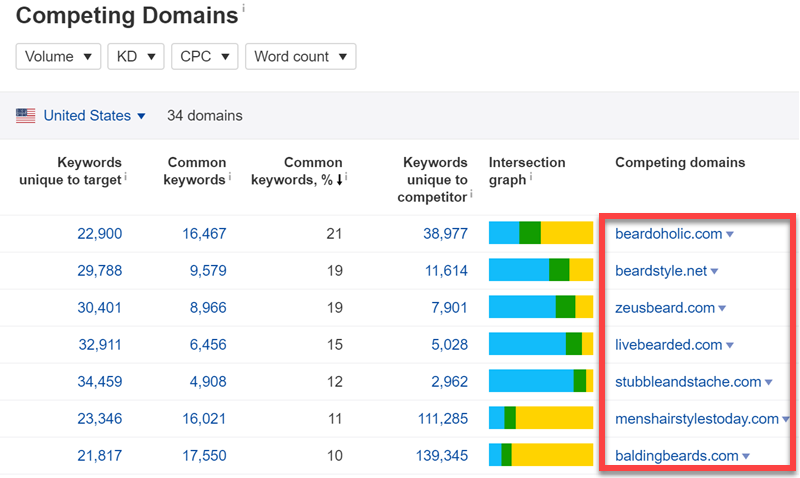
Task: Click intersection graph bar for zeusbeard.com
Action: click(541, 307)
